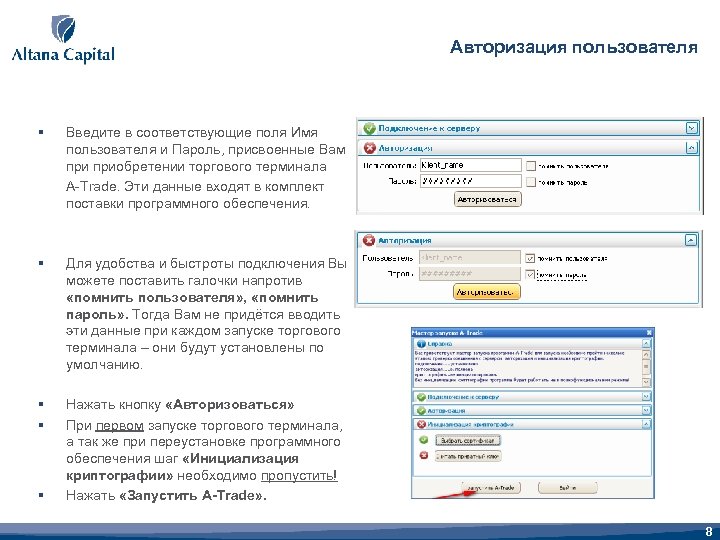Click the wizard title 'Мастер запуска A-Trade'

(447, 332)
